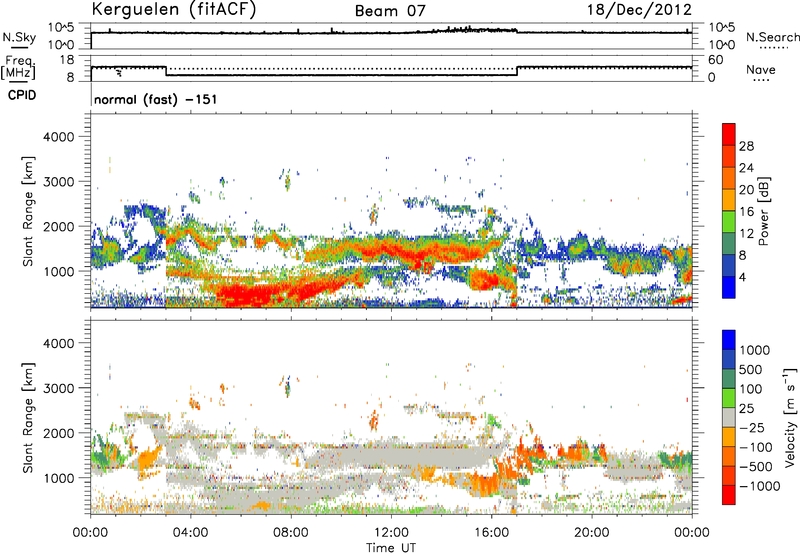Screen dimensions: 800x554
Task: Click 'normal (fast) -151' text
Action: [156, 99]
